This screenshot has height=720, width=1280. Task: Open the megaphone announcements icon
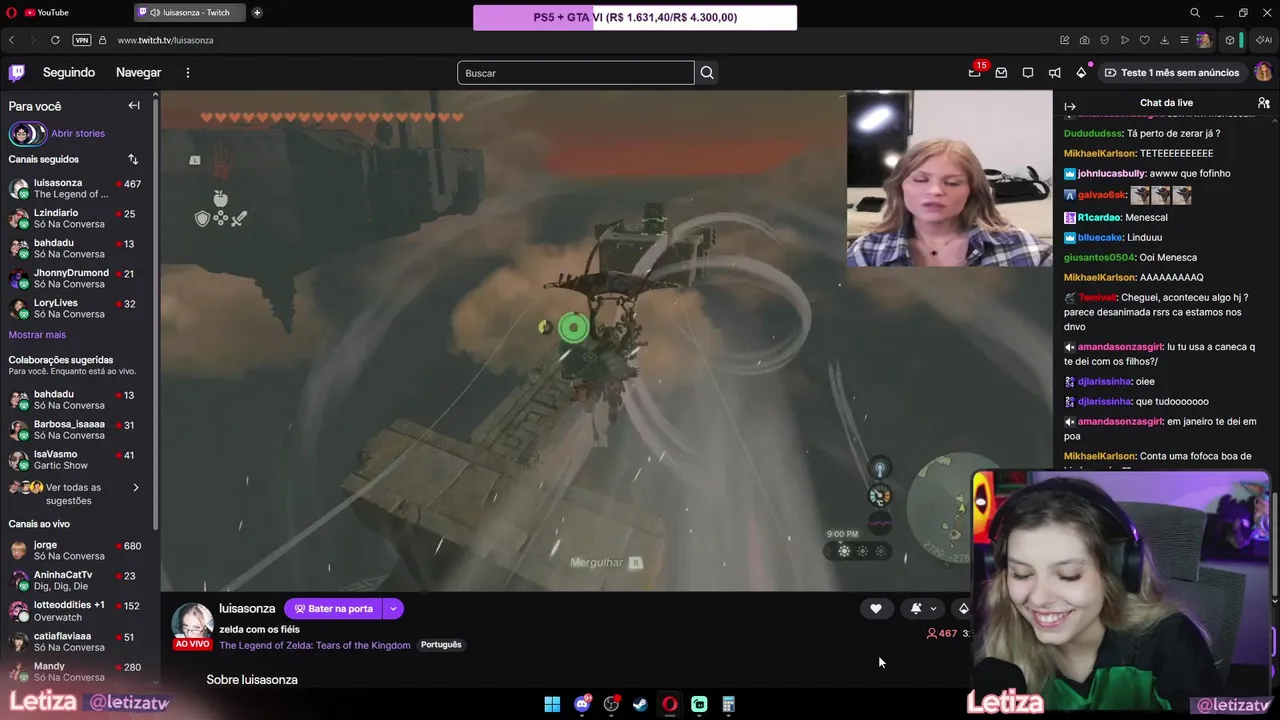1054,72
